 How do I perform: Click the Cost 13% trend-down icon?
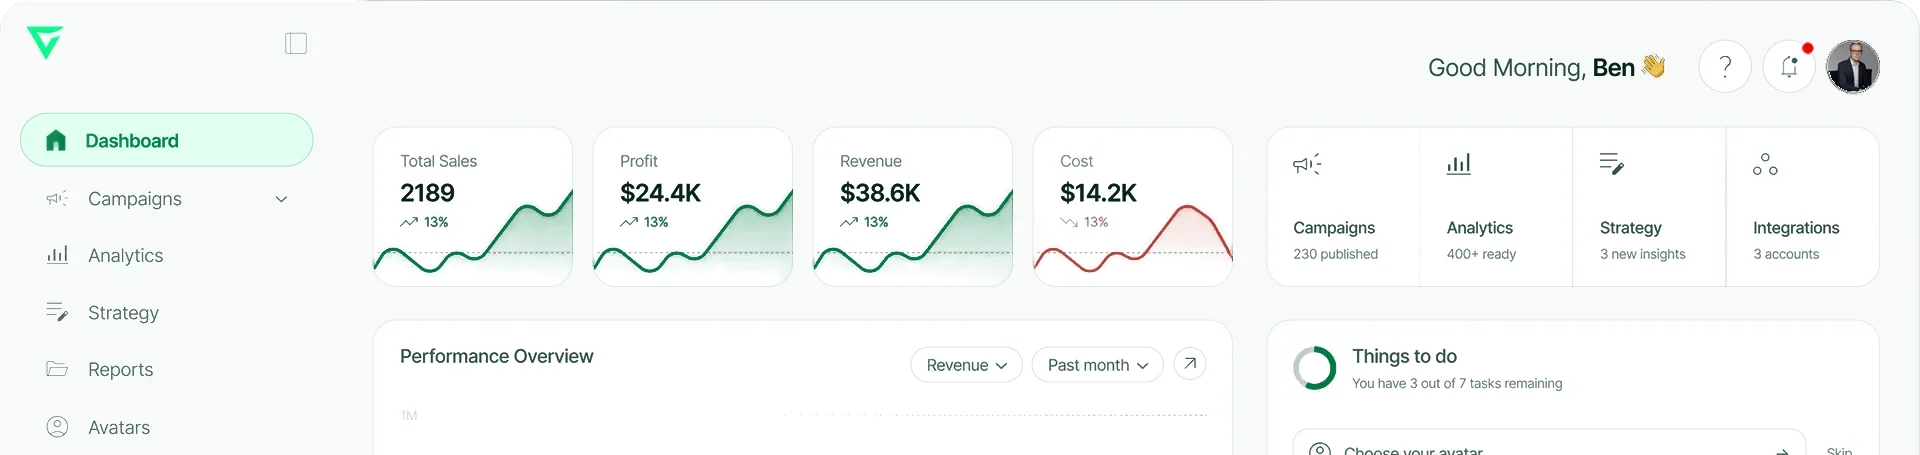click(x=1069, y=222)
